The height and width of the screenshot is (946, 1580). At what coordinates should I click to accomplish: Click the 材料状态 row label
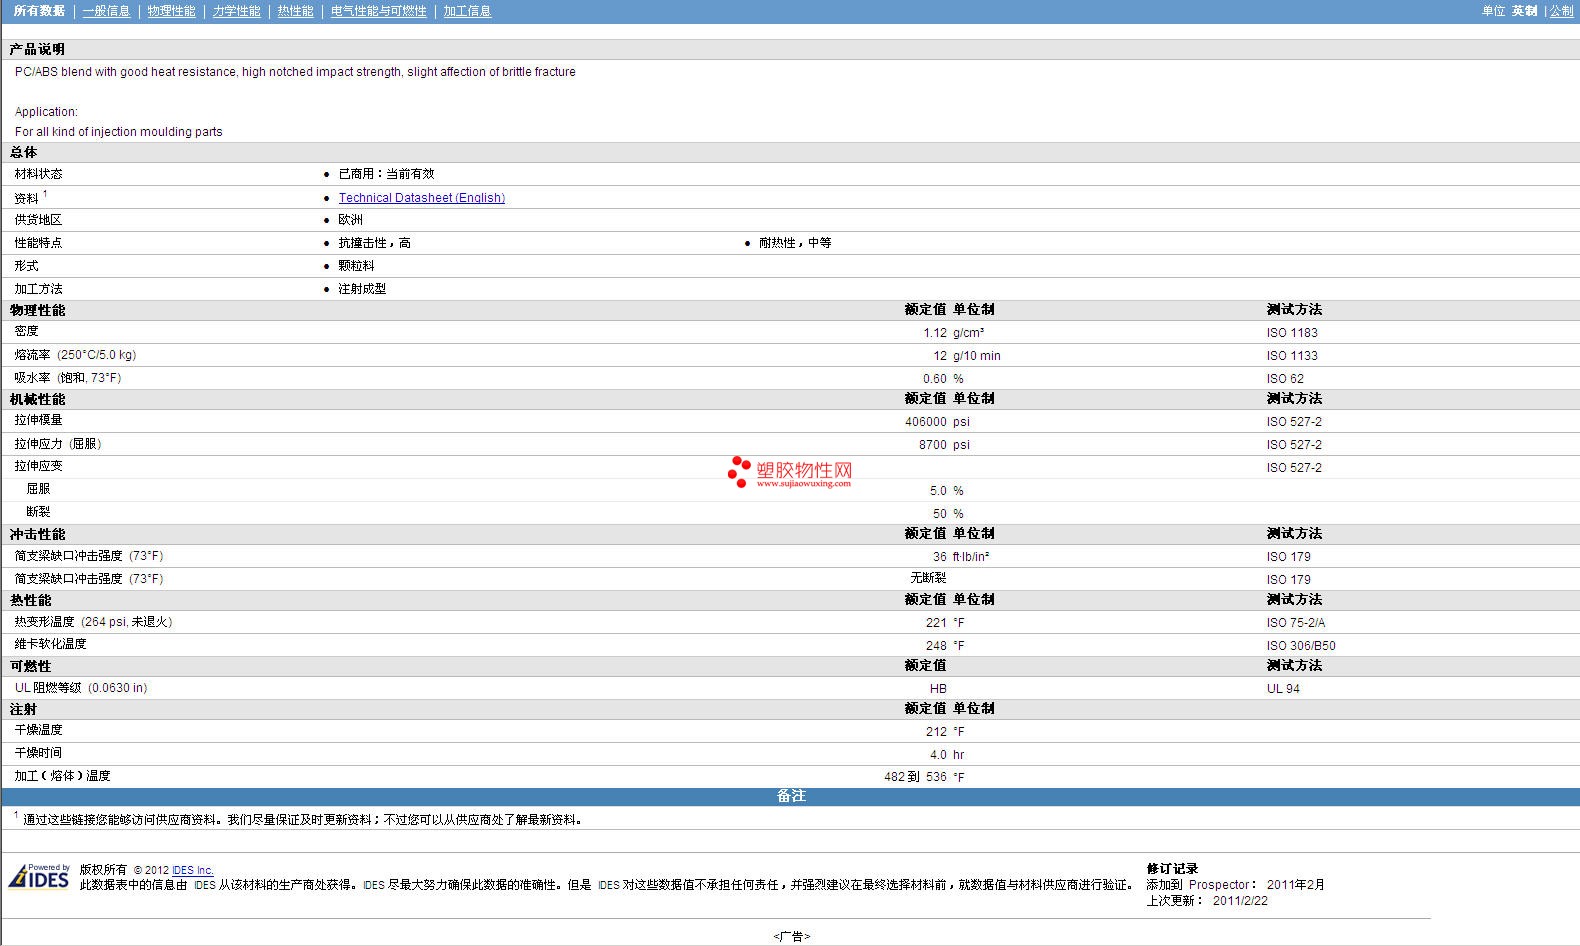[38, 174]
